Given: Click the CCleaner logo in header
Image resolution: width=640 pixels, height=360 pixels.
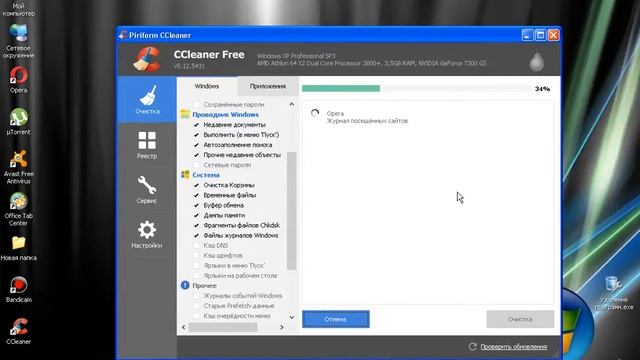Looking at the screenshot, I should [x=147, y=59].
